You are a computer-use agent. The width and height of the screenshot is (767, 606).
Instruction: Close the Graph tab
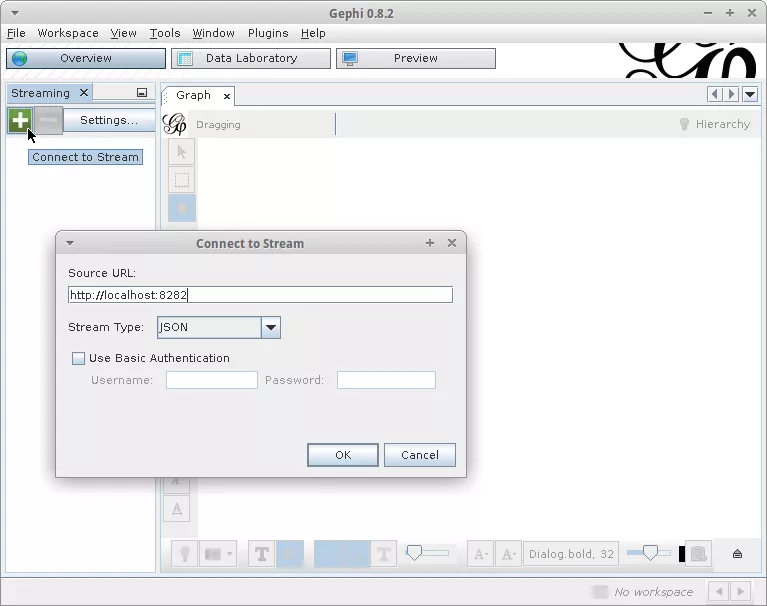226,96
